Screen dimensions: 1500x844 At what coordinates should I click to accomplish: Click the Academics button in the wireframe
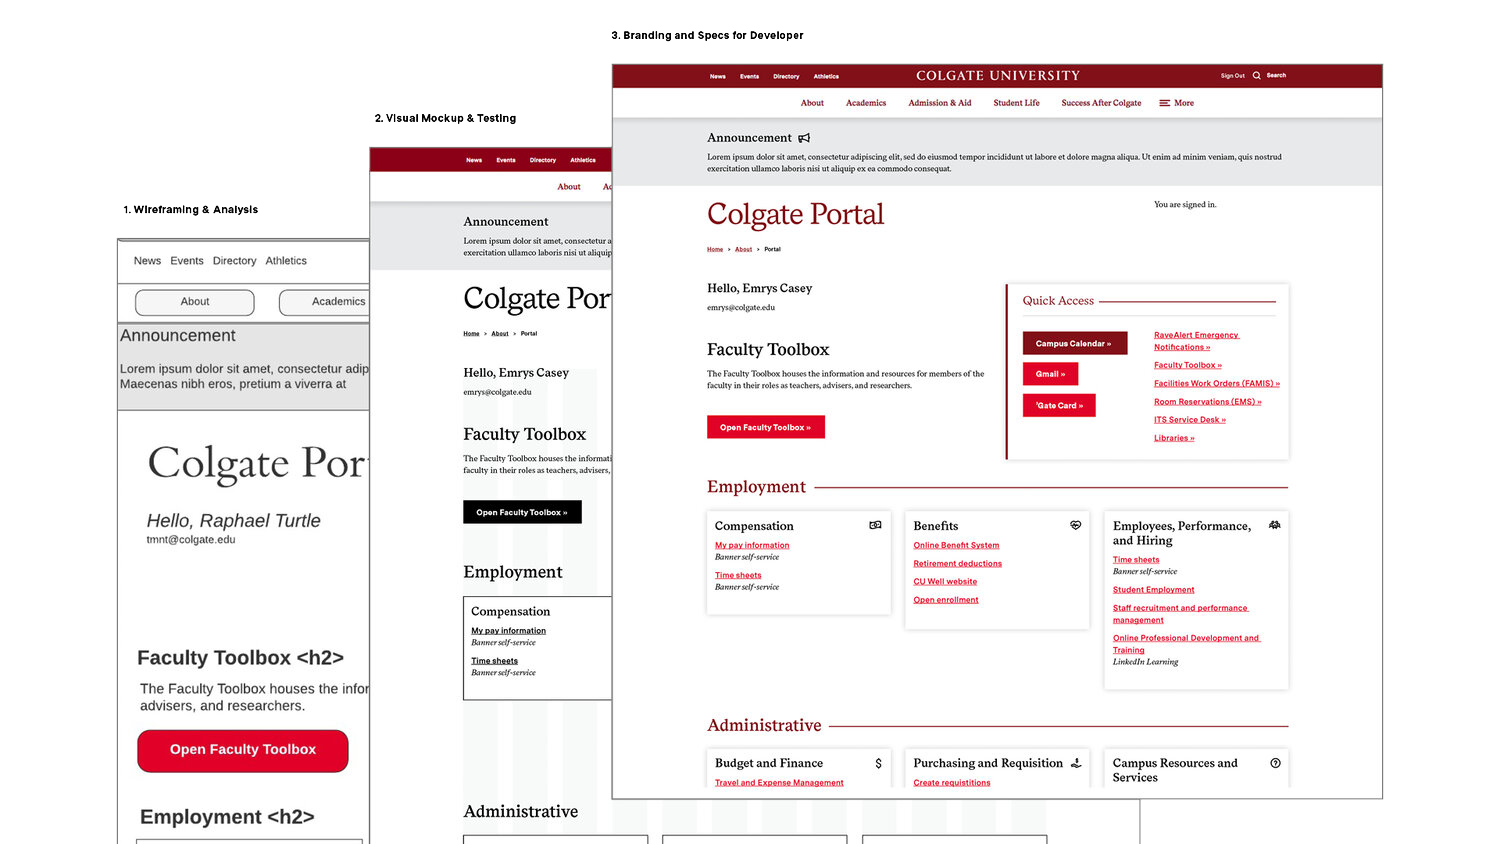(x=324, y=302)
